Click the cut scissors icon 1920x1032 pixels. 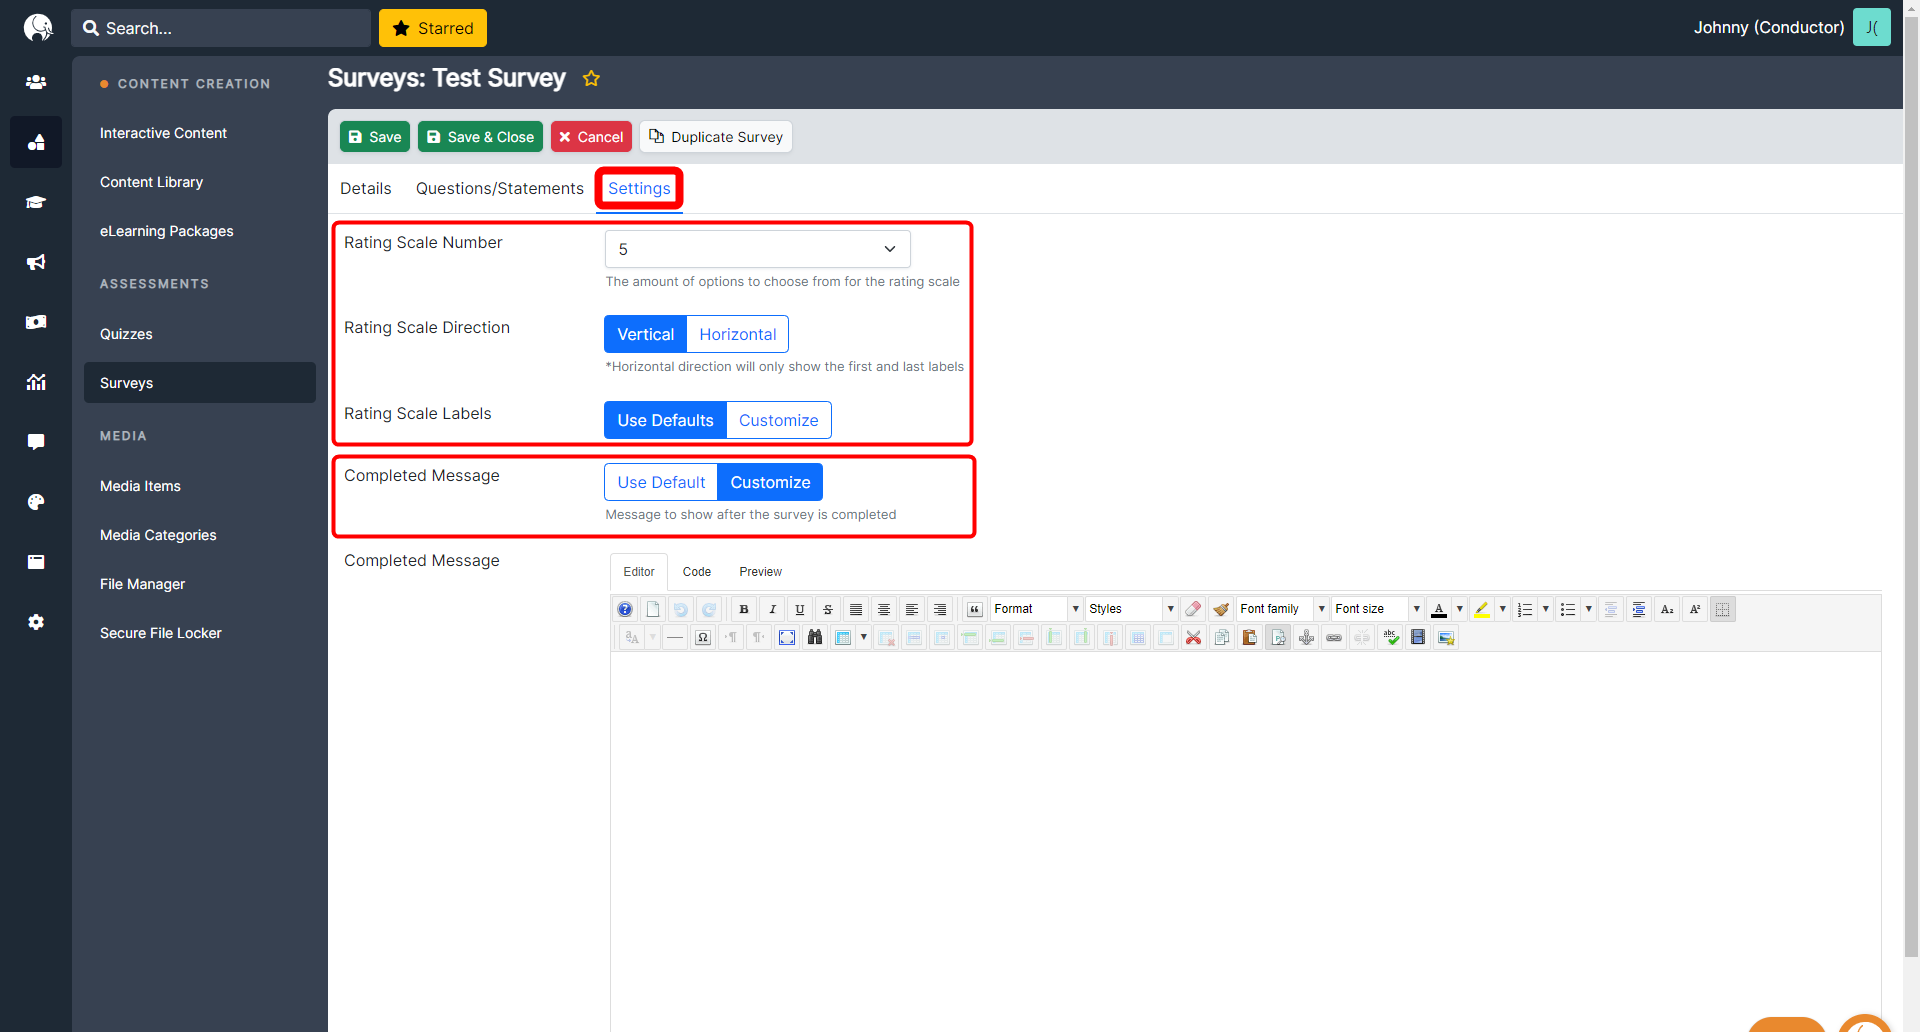click(1193, 637)
